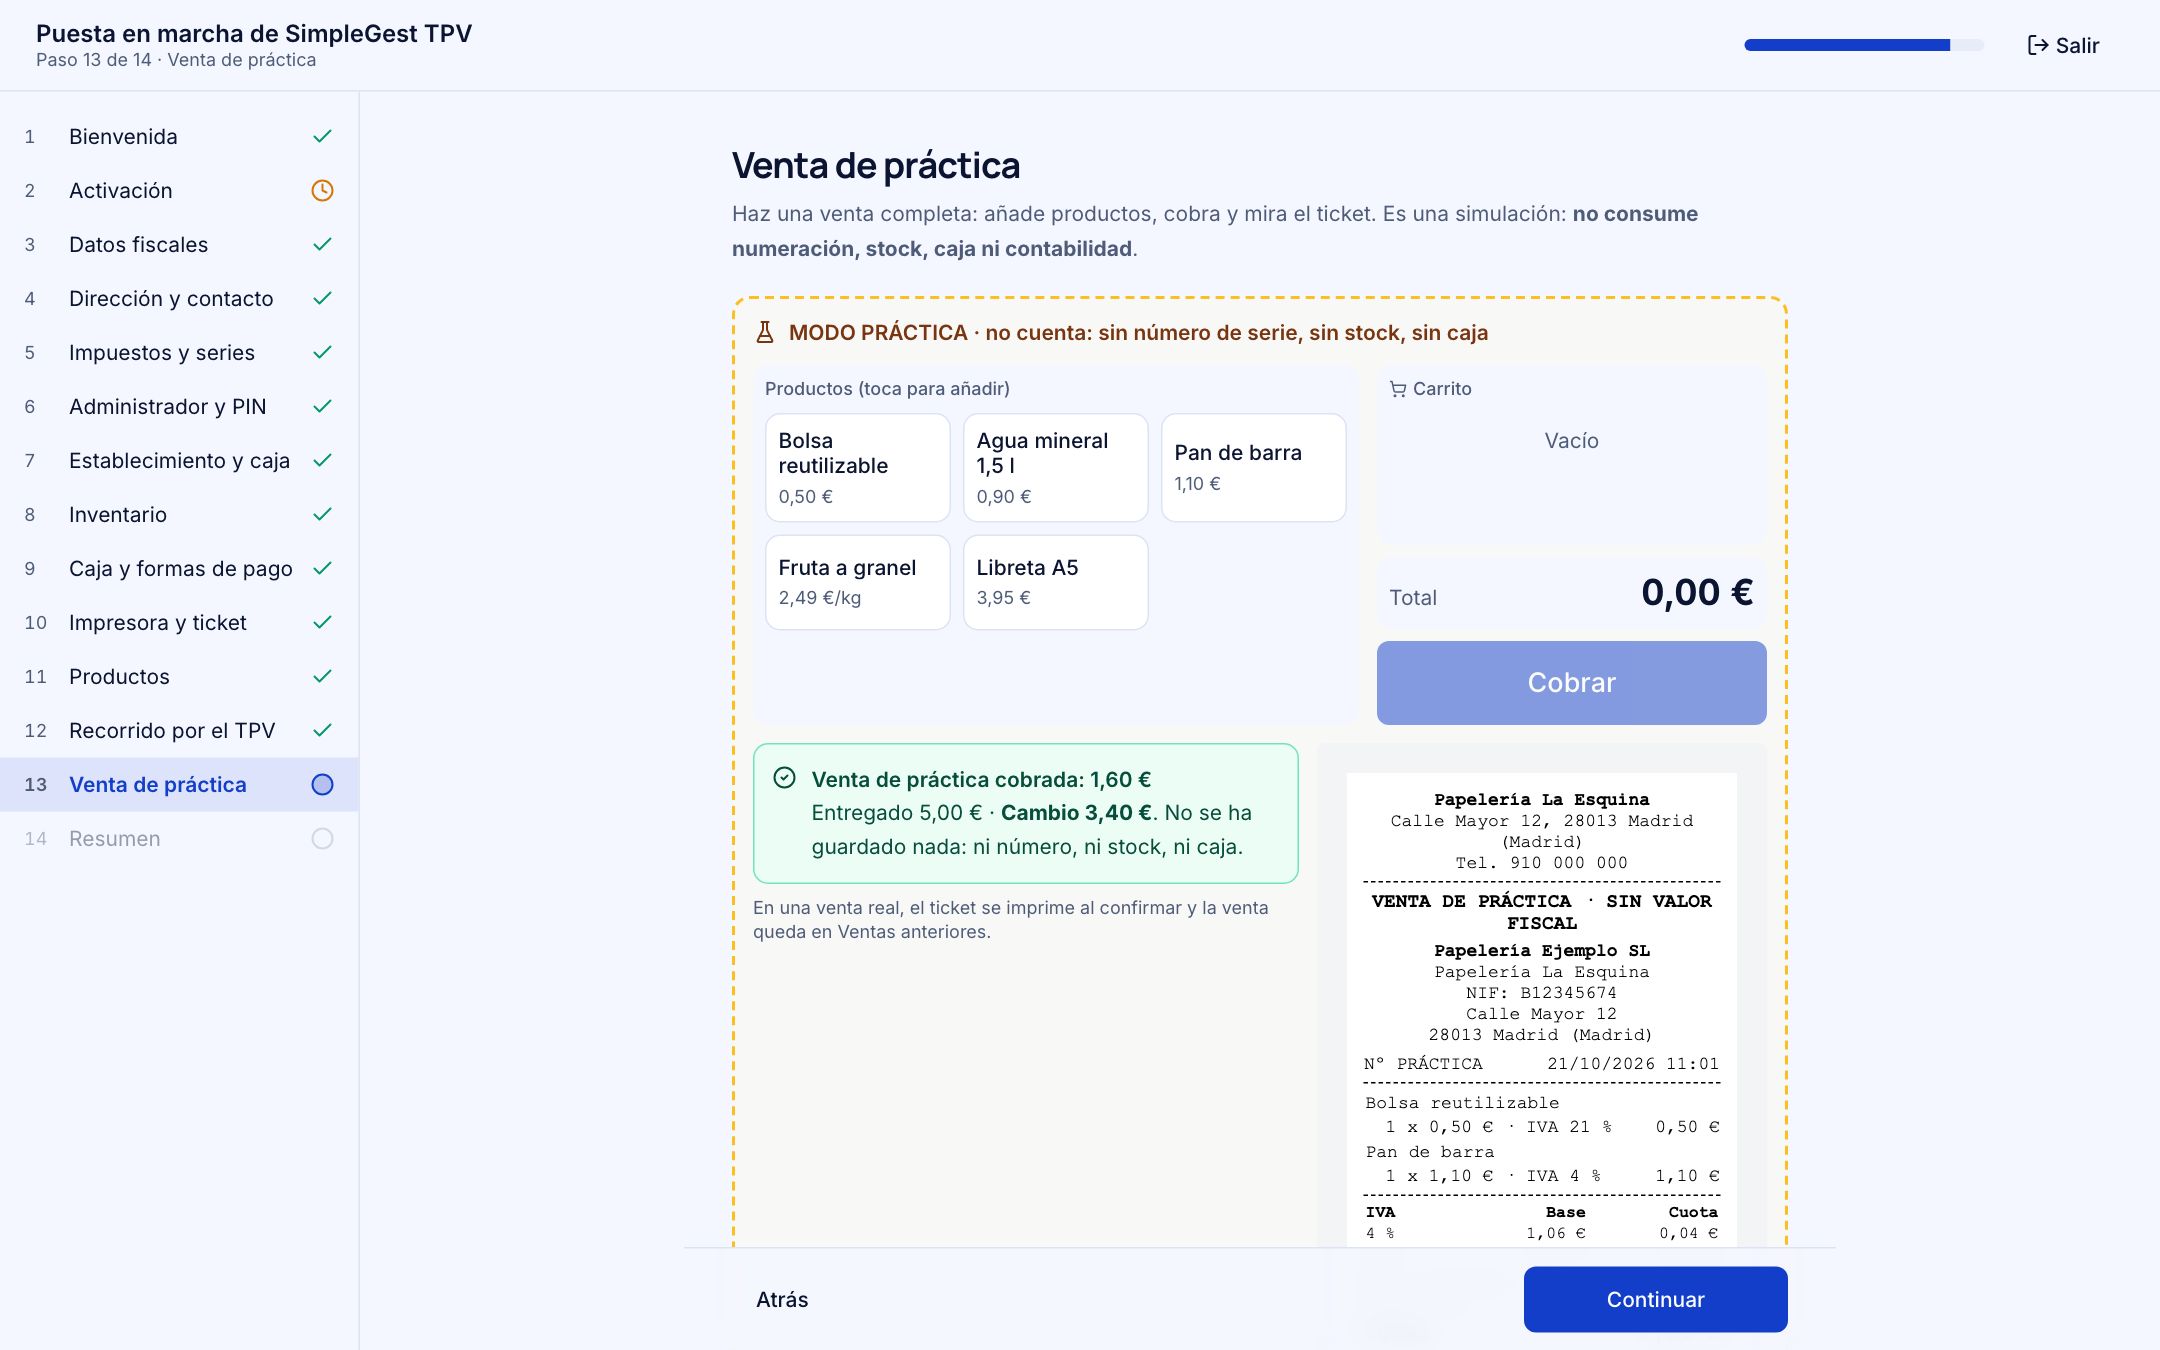Image resolution: width=2160 pixels, height=1350 pixels.
Task: Click the Salir link
Action: click(2063, 45)
